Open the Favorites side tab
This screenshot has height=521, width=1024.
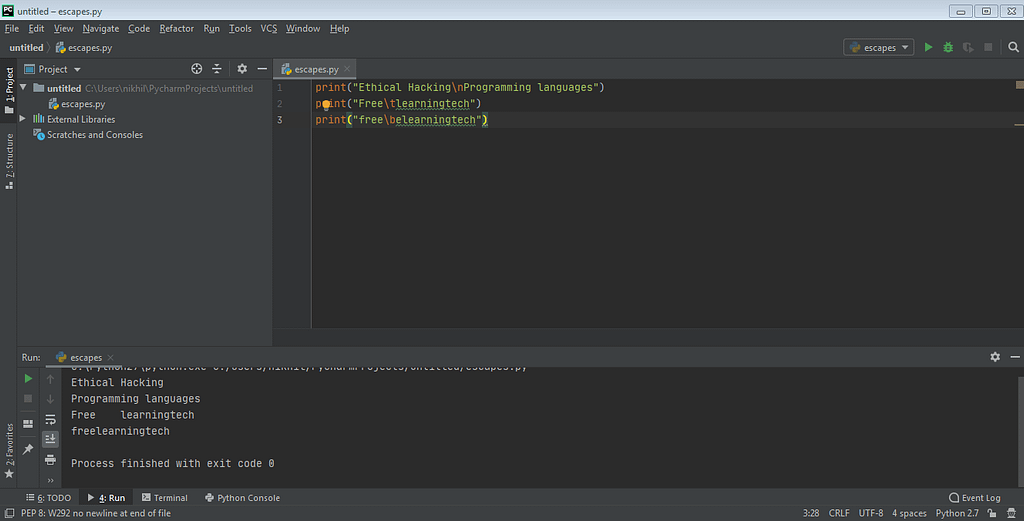tap(8, 450)
